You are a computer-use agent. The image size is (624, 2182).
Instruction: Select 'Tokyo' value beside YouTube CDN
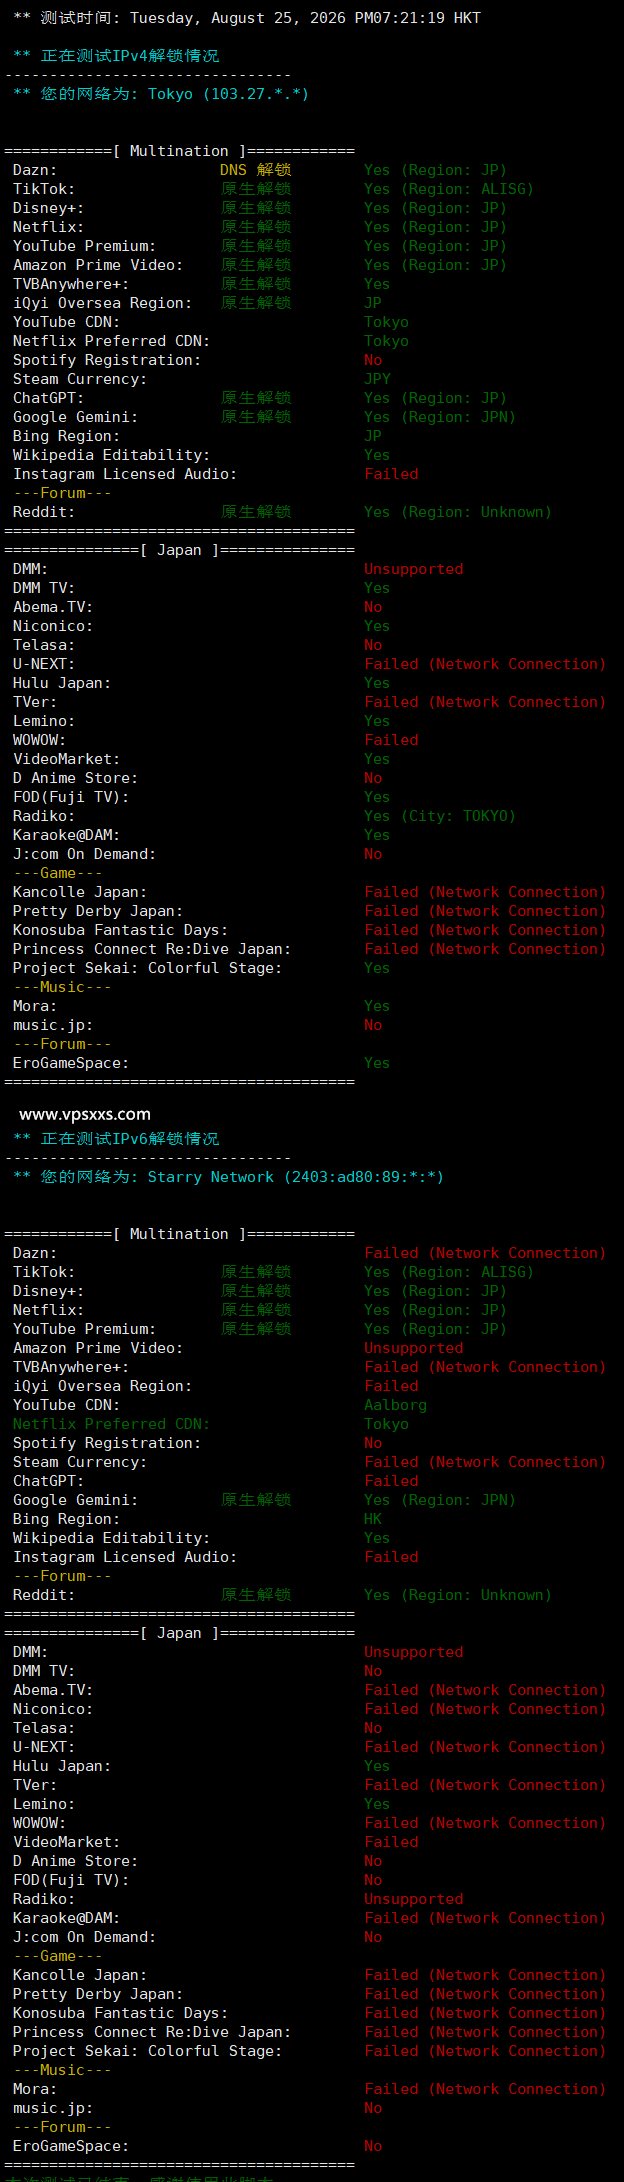pyautogui.click(x=386, y=322)
